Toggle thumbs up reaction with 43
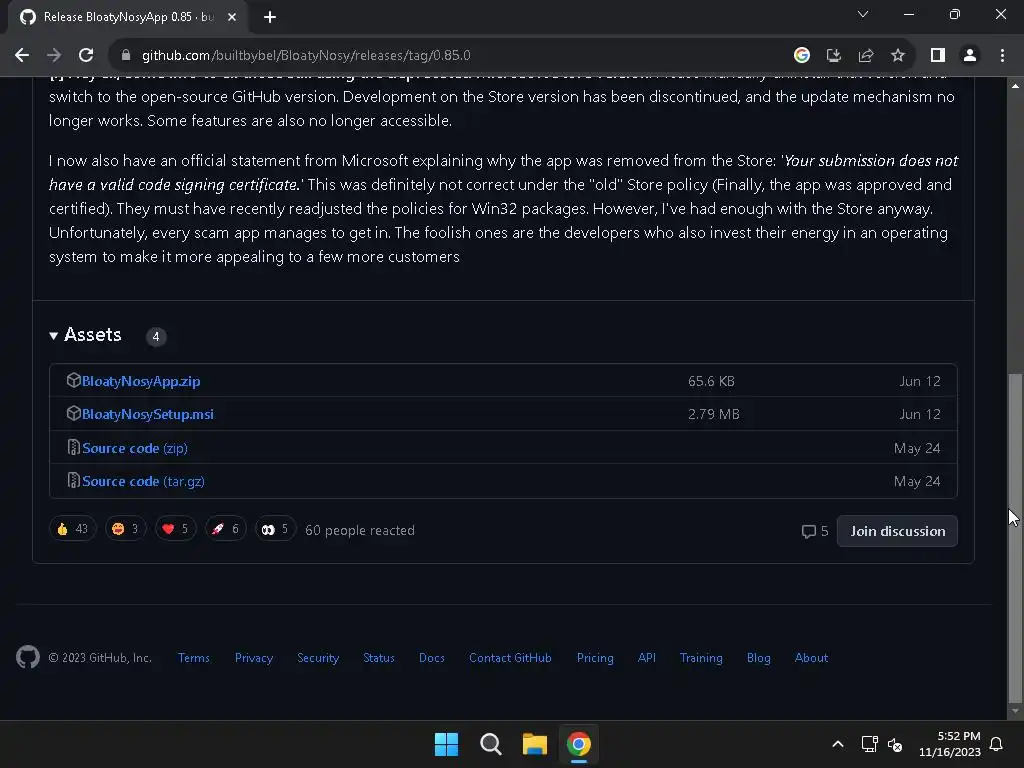 [72, 529]
